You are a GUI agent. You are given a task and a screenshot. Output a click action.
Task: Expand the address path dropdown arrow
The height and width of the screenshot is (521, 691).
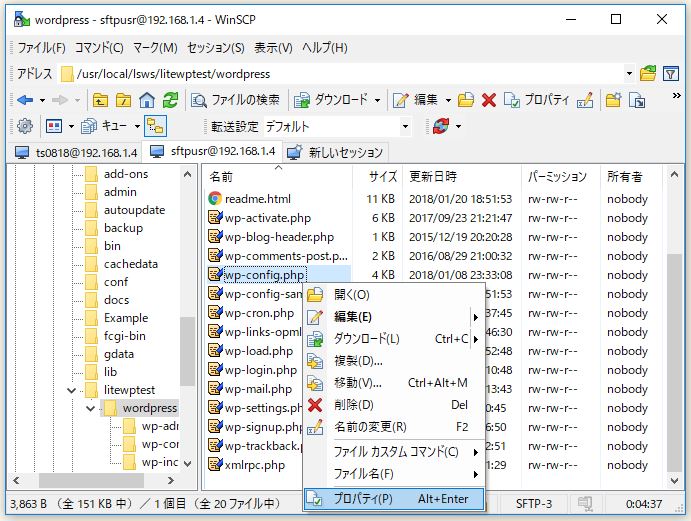coord(629,74)
